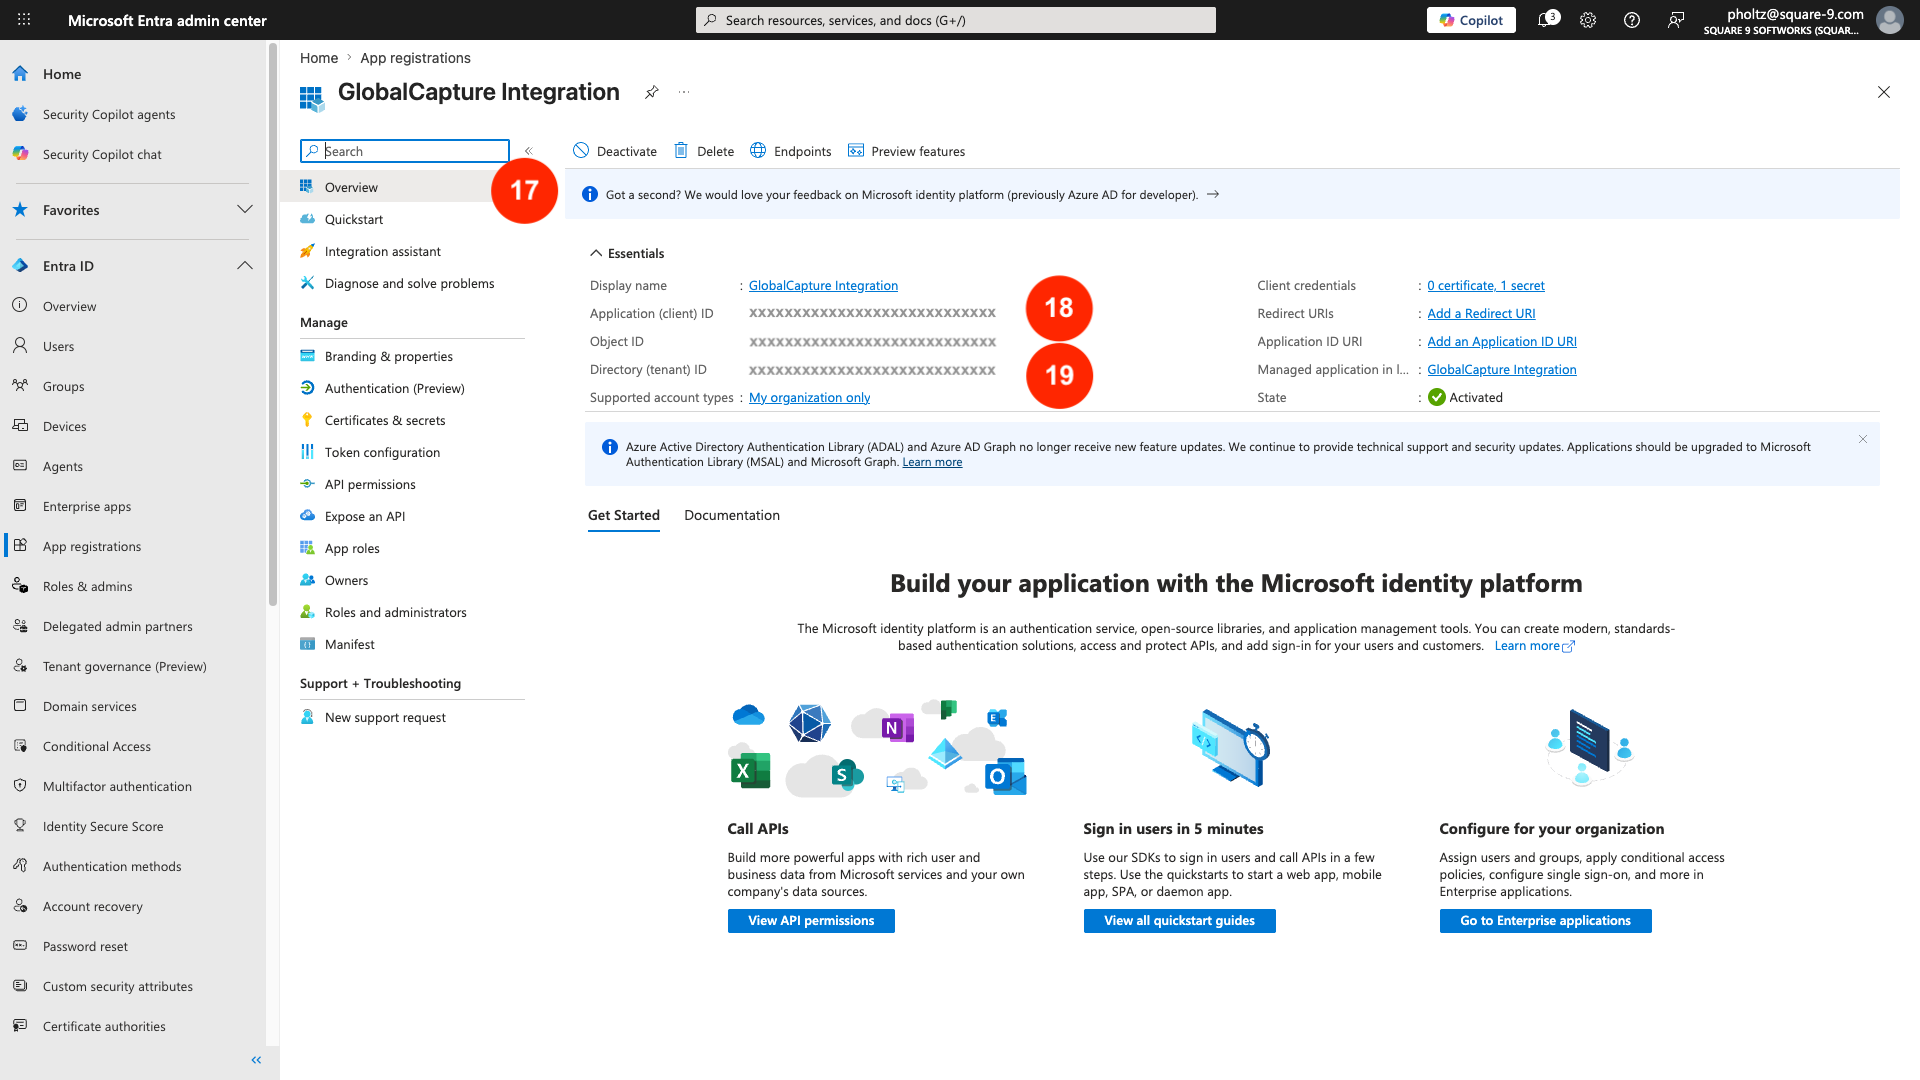Select Integration assistant

tap(383, 251)
